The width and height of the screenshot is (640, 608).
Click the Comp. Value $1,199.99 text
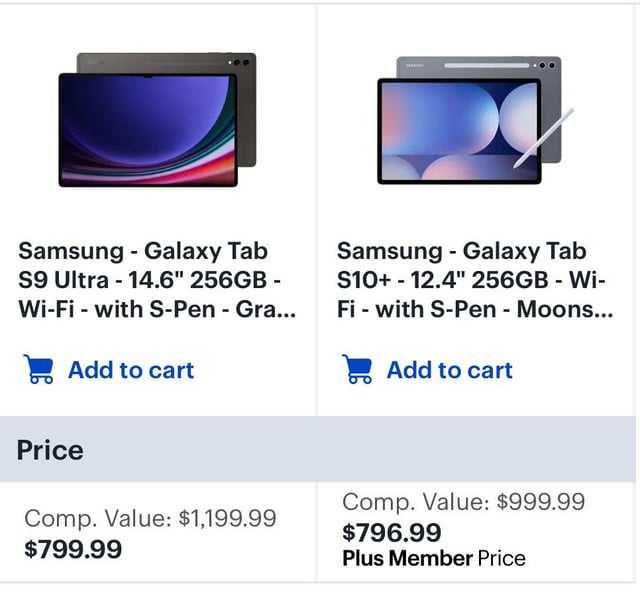click(x=150, y=518)
